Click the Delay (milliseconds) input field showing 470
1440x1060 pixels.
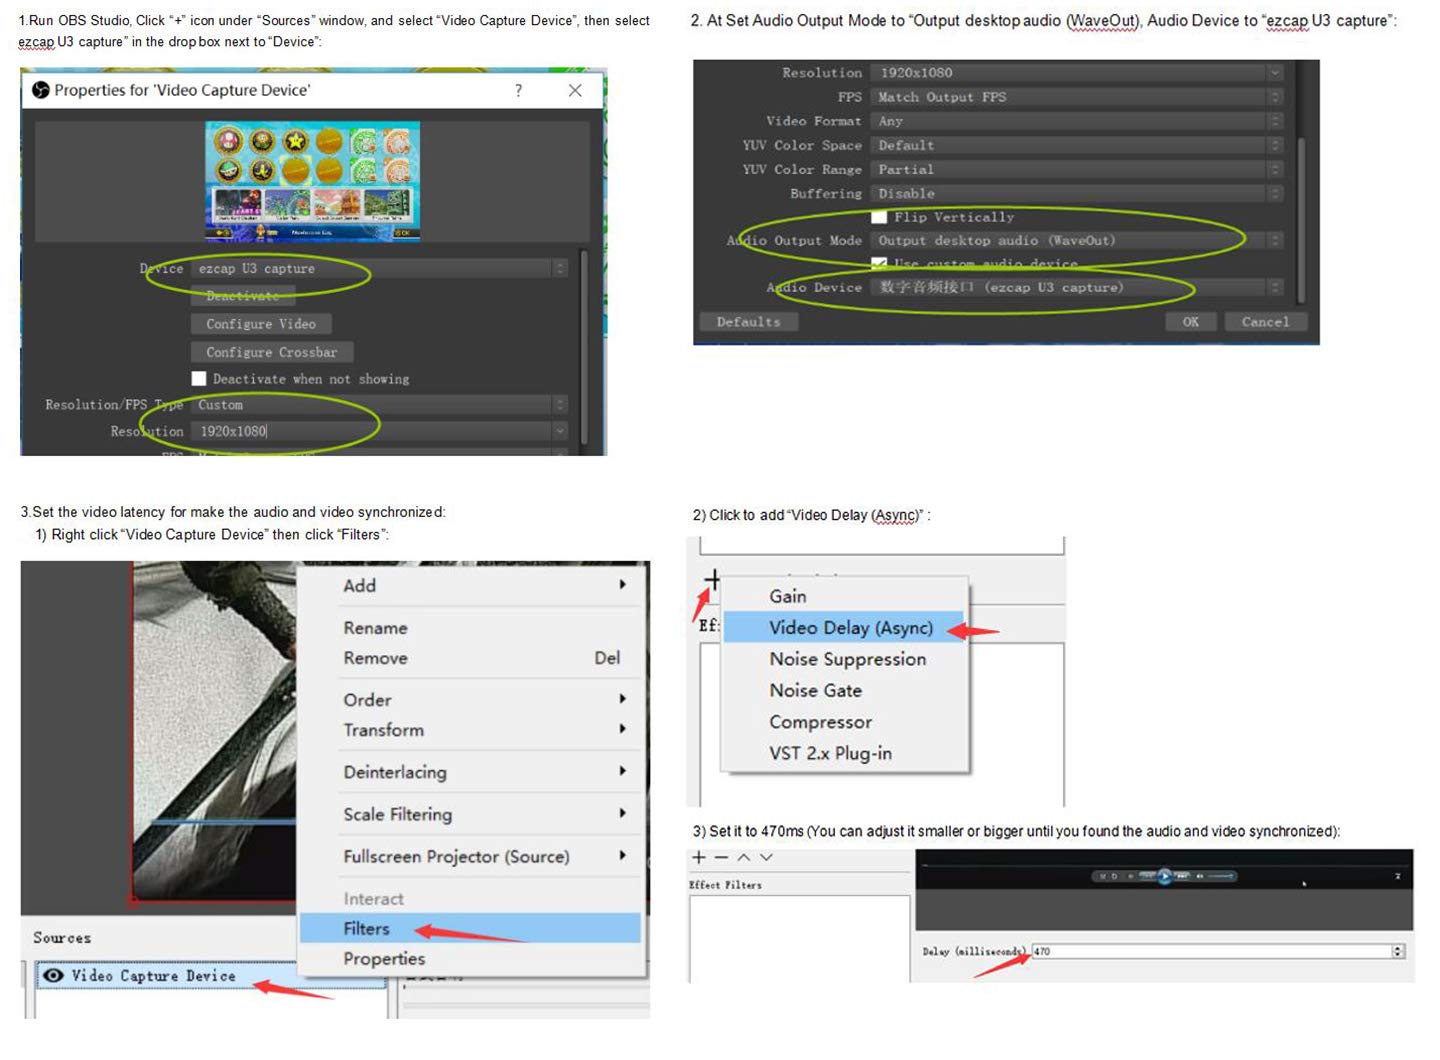1211,951
